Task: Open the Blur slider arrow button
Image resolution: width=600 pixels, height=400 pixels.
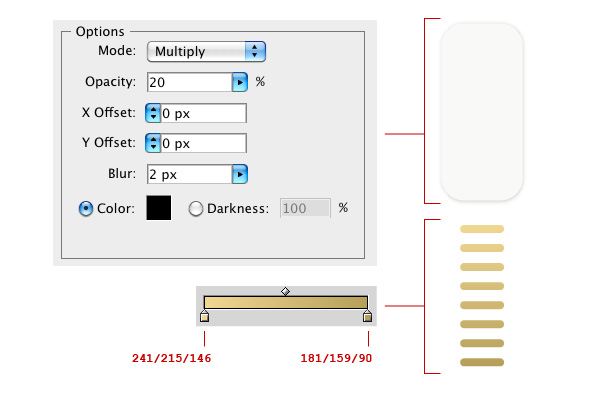Action: click(x=240, y=174)
